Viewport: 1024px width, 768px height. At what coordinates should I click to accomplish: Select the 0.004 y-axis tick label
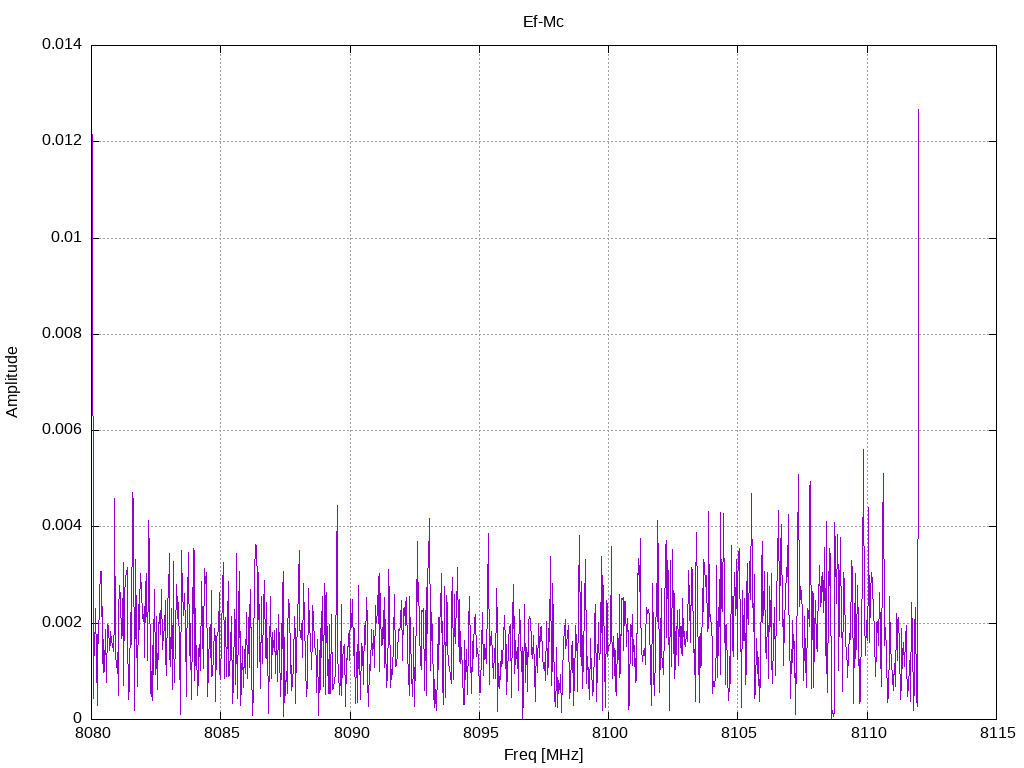pos(61,526)
